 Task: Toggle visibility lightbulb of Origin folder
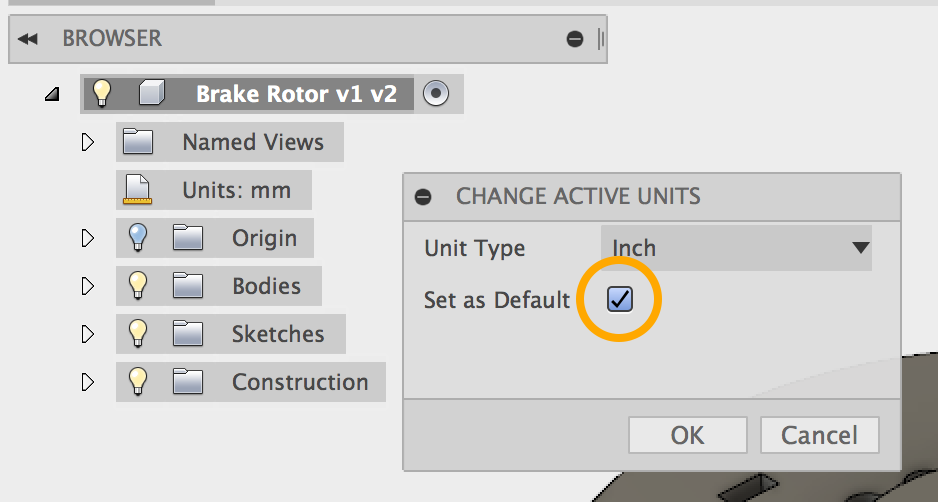click(x=139, y=238)
